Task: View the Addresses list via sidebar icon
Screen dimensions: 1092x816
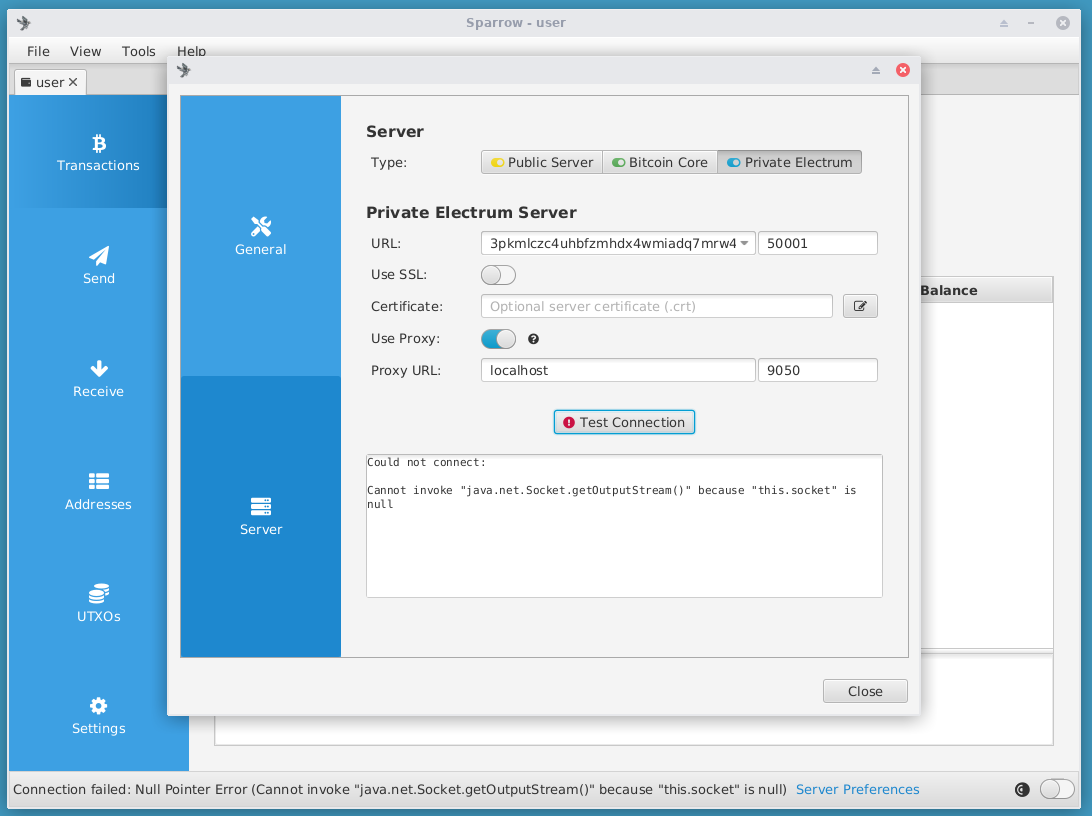Action: coord(98,492)
